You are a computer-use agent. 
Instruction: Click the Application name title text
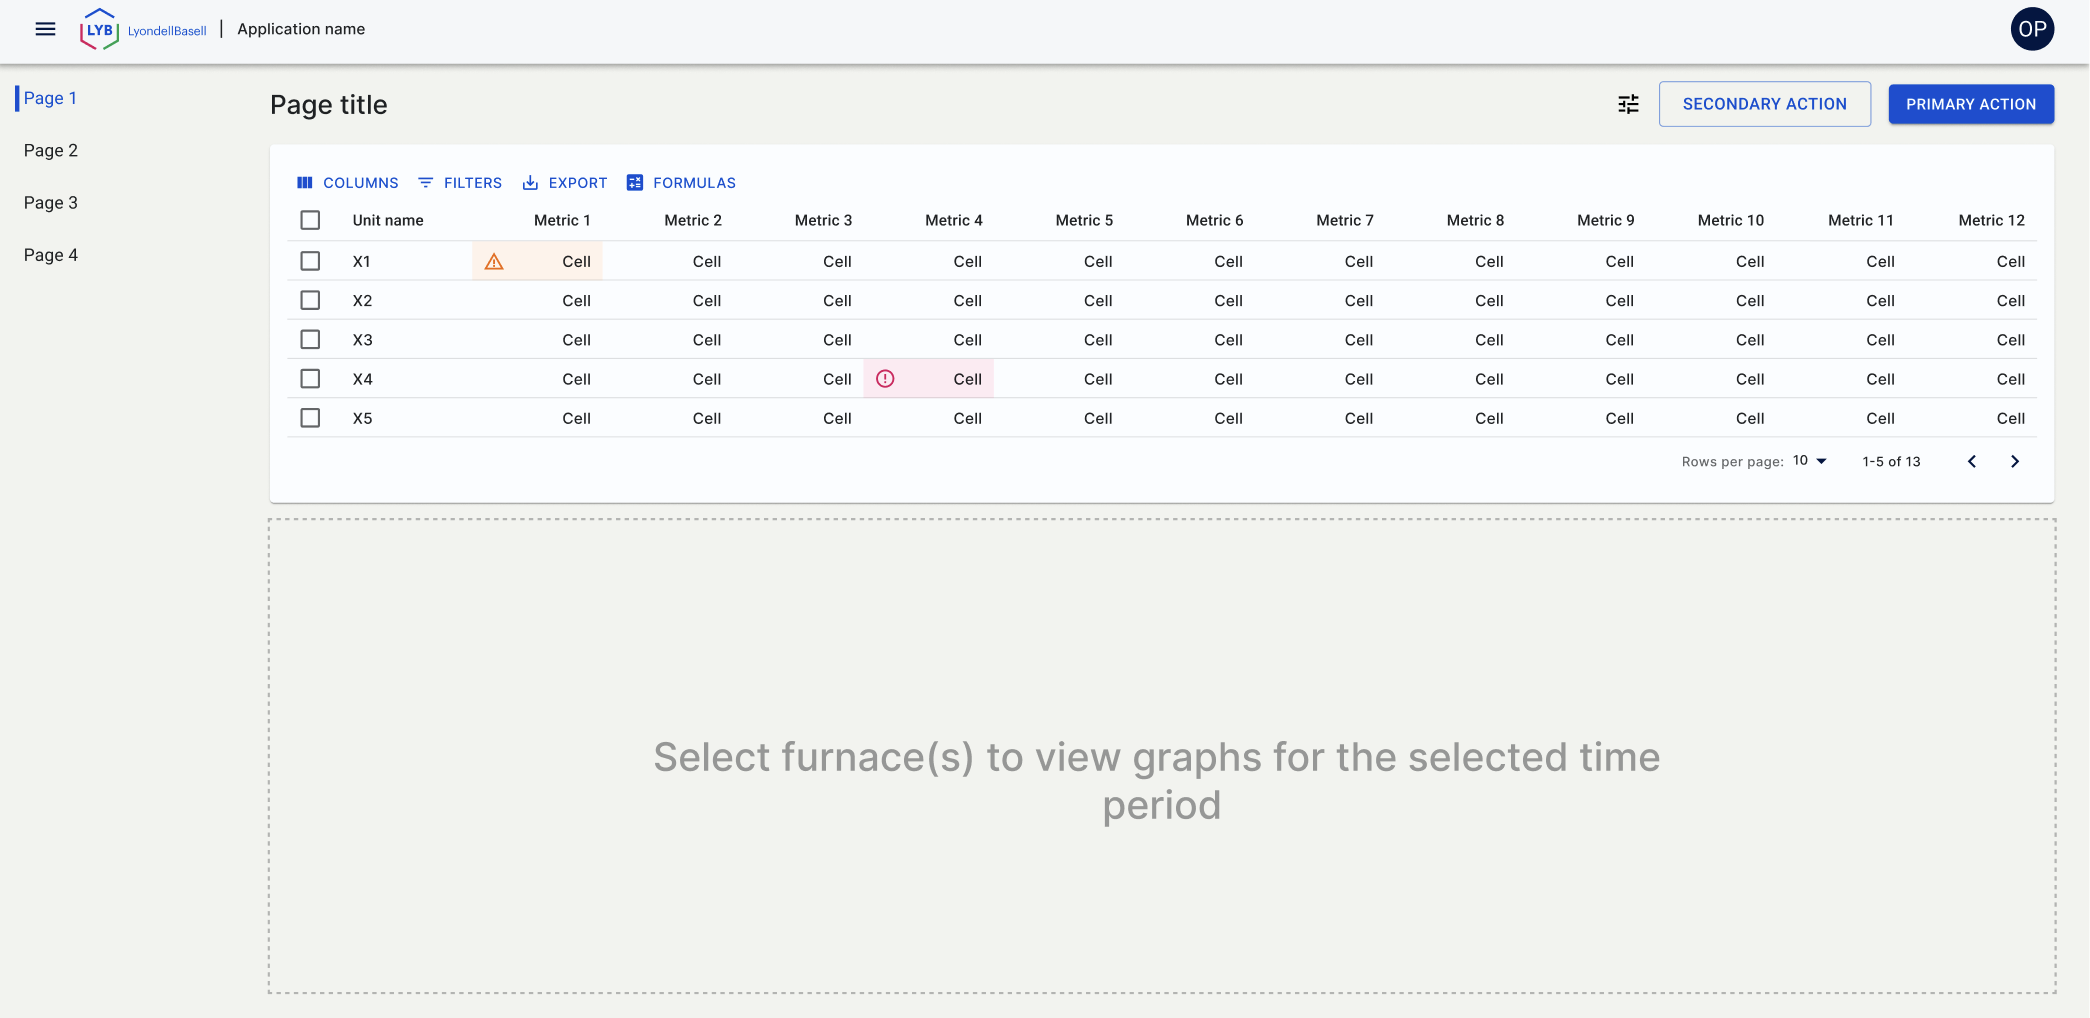click(x=301, y=29)
